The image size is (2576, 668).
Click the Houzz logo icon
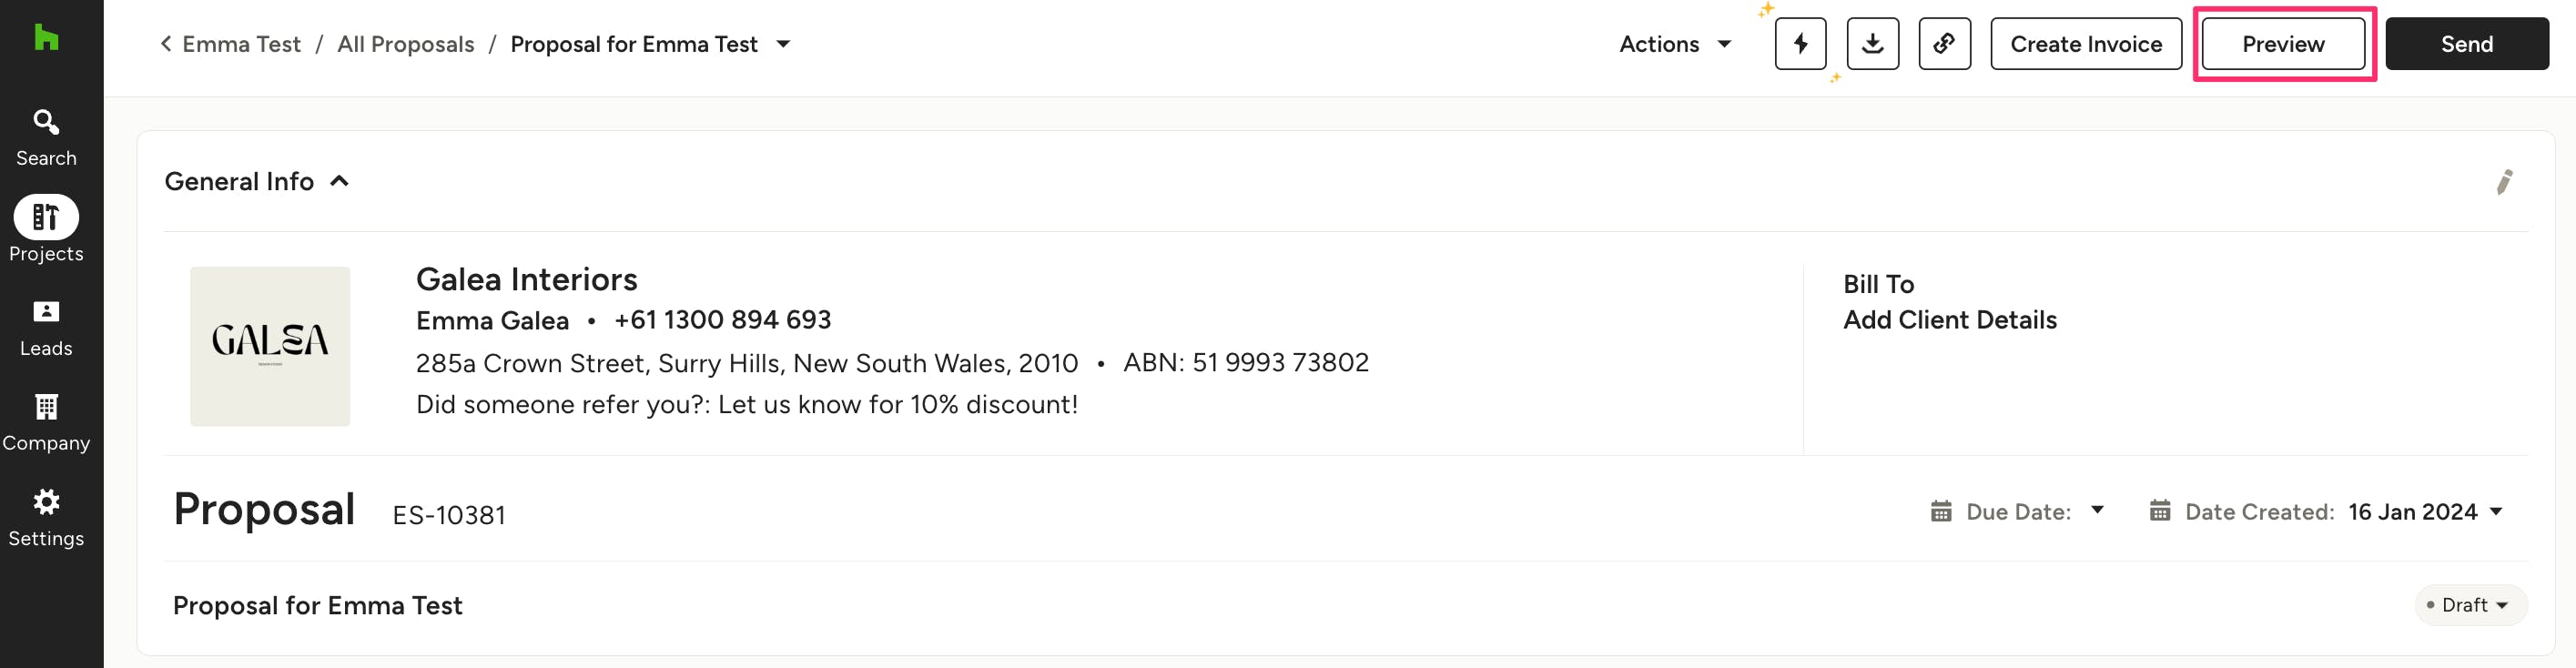pos(46,38)
